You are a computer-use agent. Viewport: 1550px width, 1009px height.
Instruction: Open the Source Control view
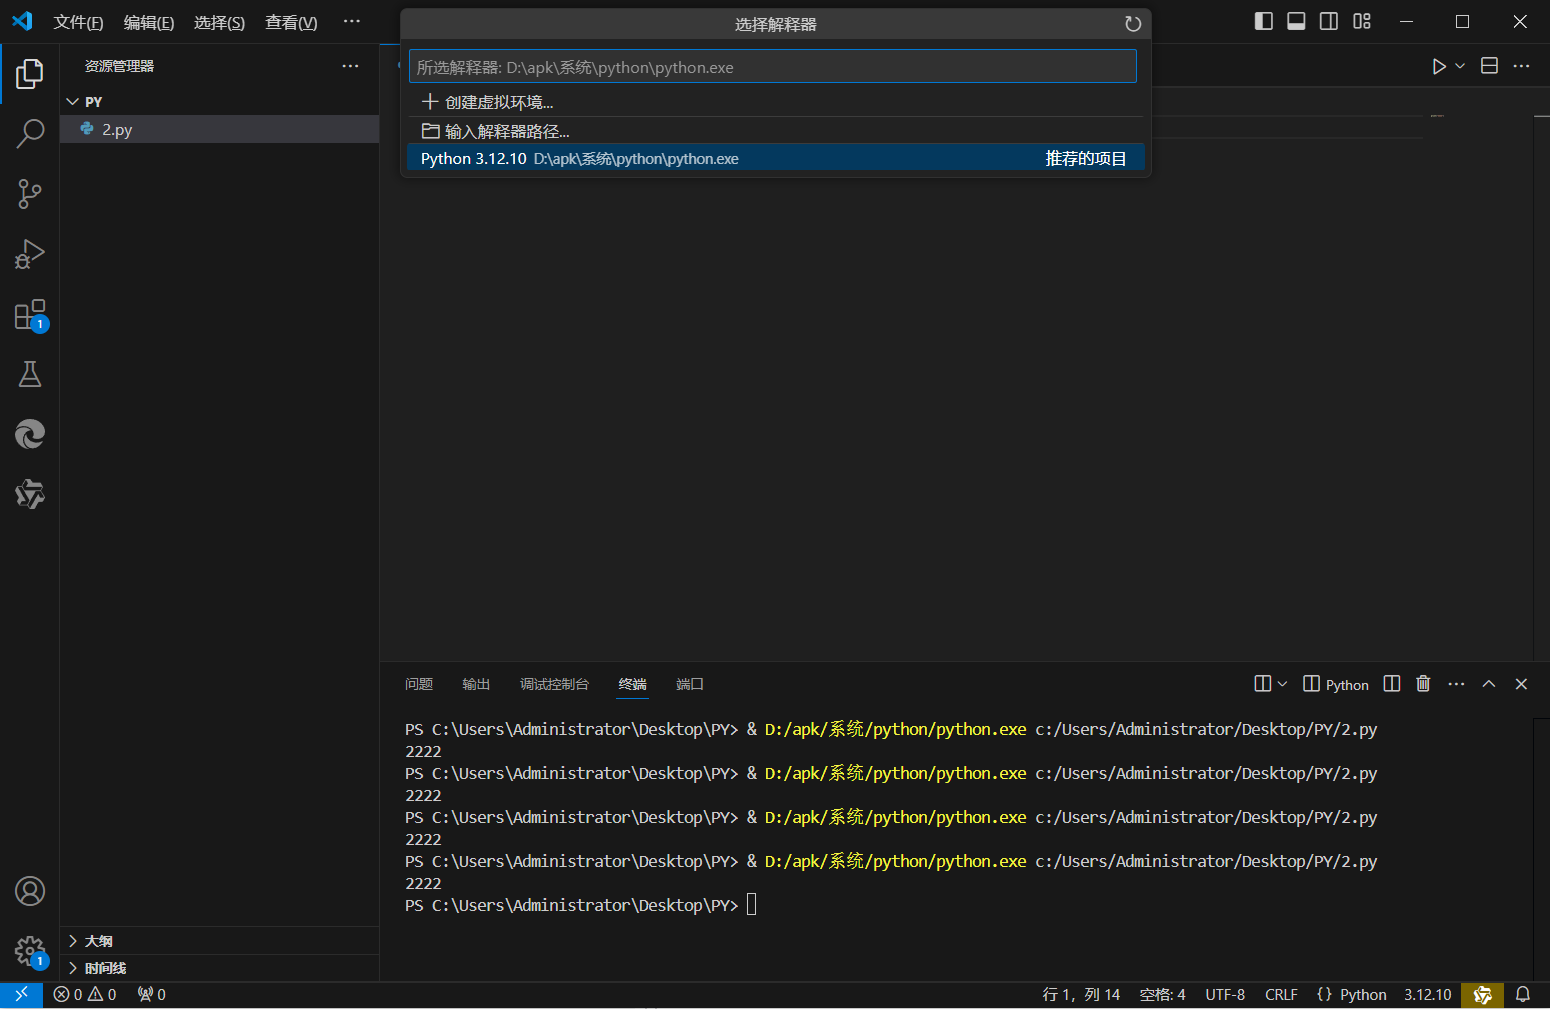point(30,193)
